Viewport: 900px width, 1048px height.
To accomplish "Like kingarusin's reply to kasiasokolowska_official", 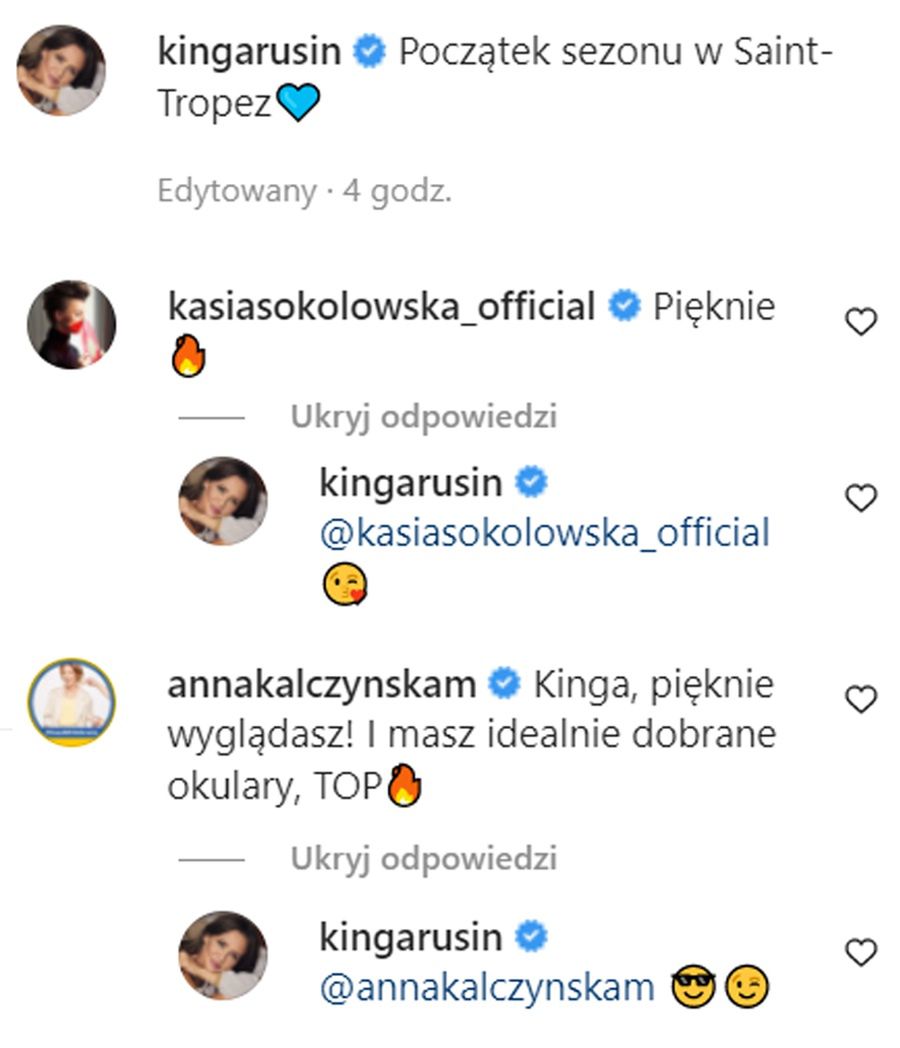I will tap(861, 497).
